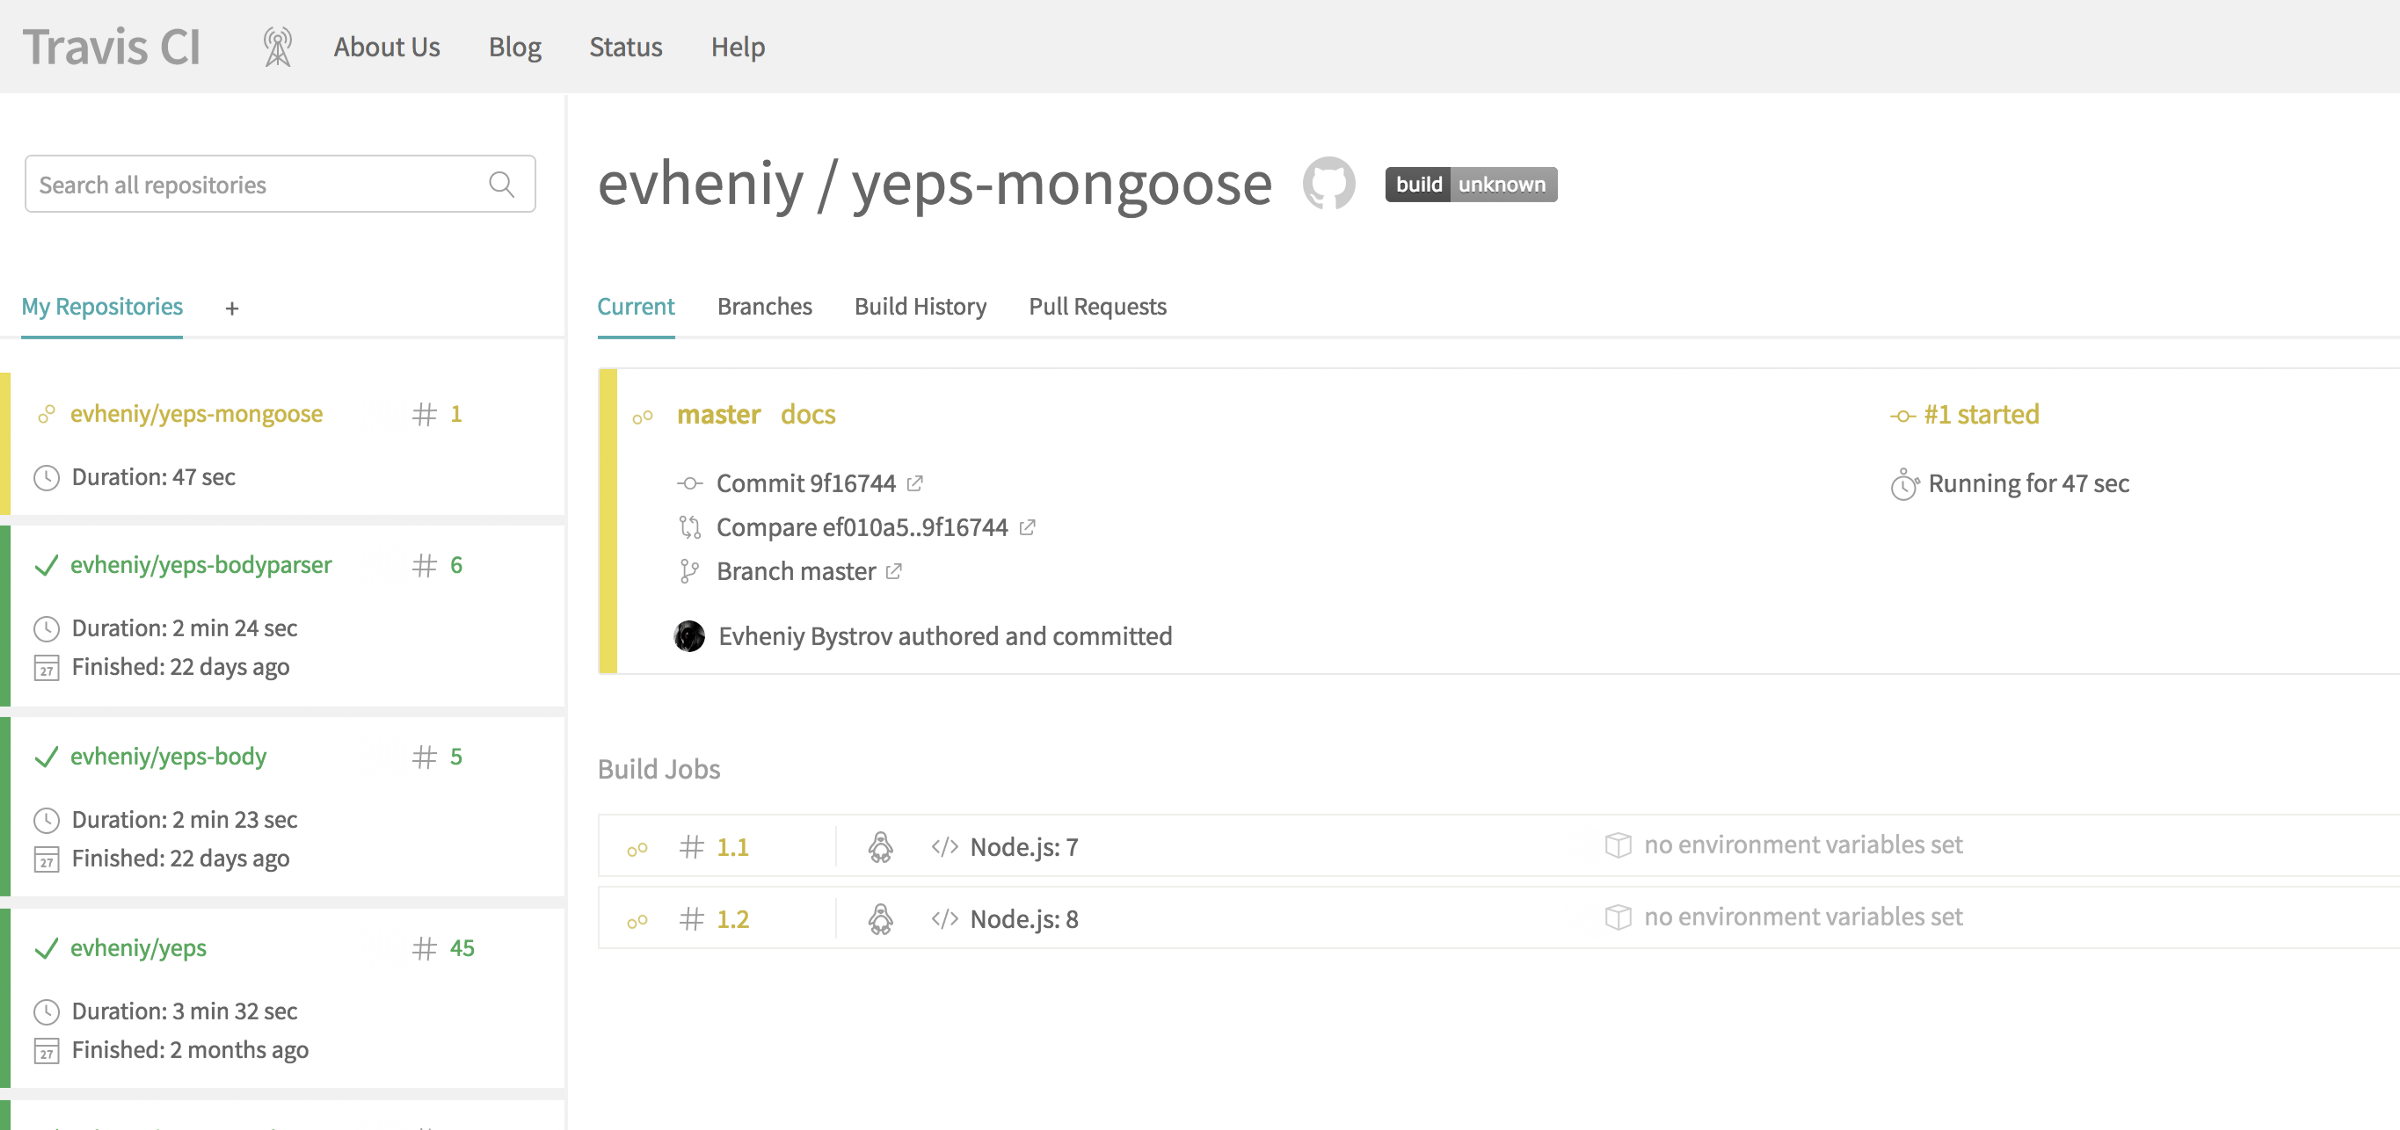The width and height of the screenshot is (2400, 1130).
Task: Click the build unknown status badge
Action: [1470, 184]
